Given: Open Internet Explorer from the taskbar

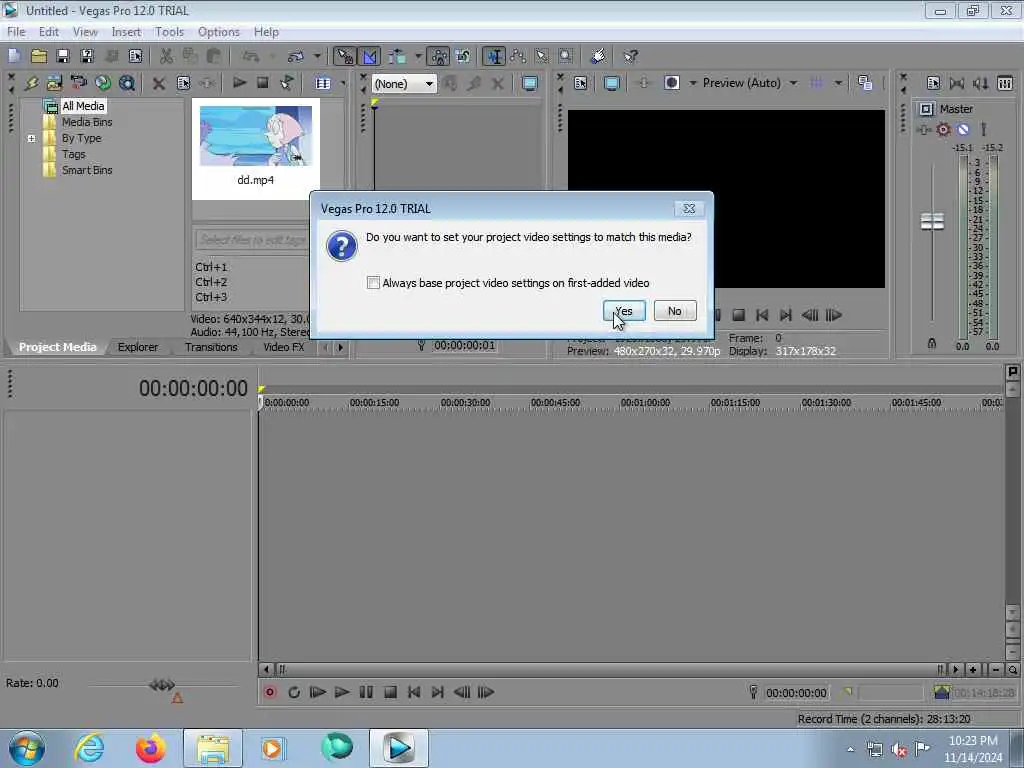Looking at the screenshot, I should click(89, 748).
